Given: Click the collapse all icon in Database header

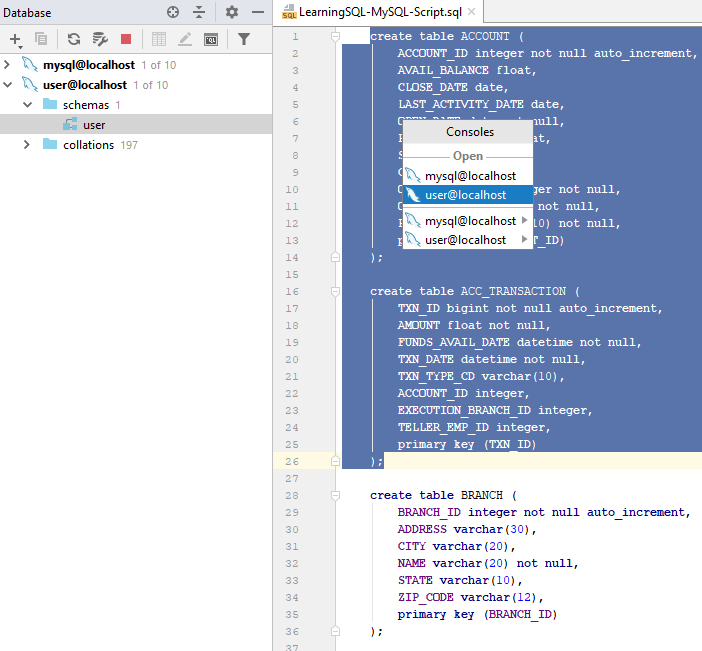Looking at the screenshot, I should point(199,12).
